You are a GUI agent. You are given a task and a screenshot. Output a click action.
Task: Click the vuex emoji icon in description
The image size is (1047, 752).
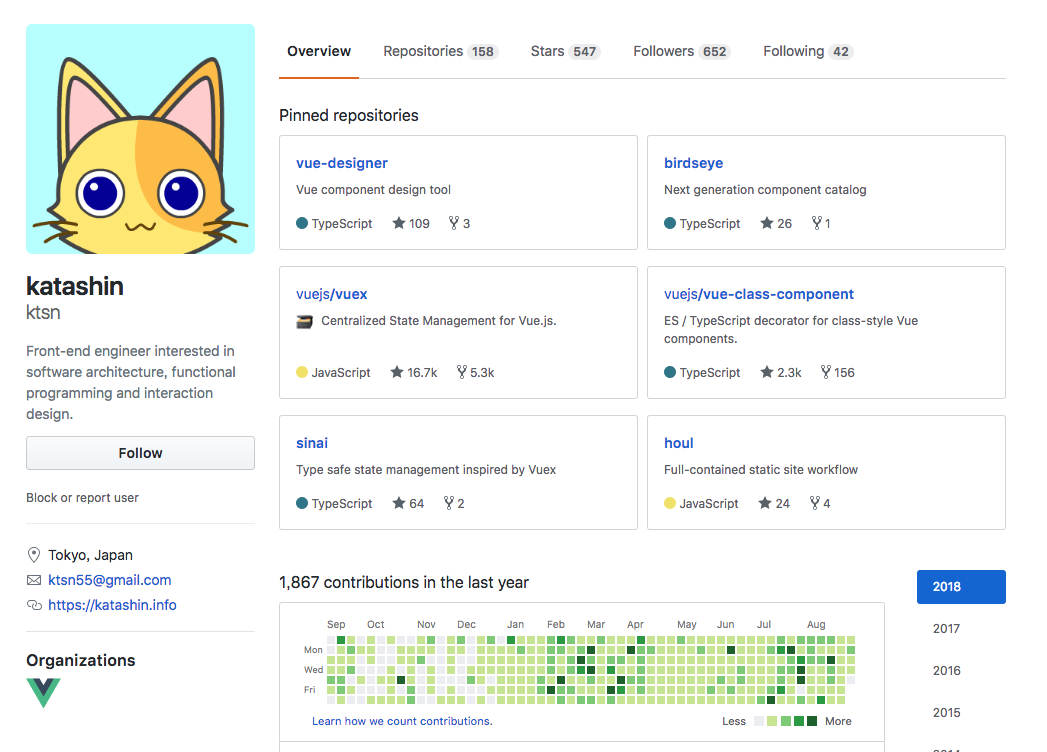304,322
